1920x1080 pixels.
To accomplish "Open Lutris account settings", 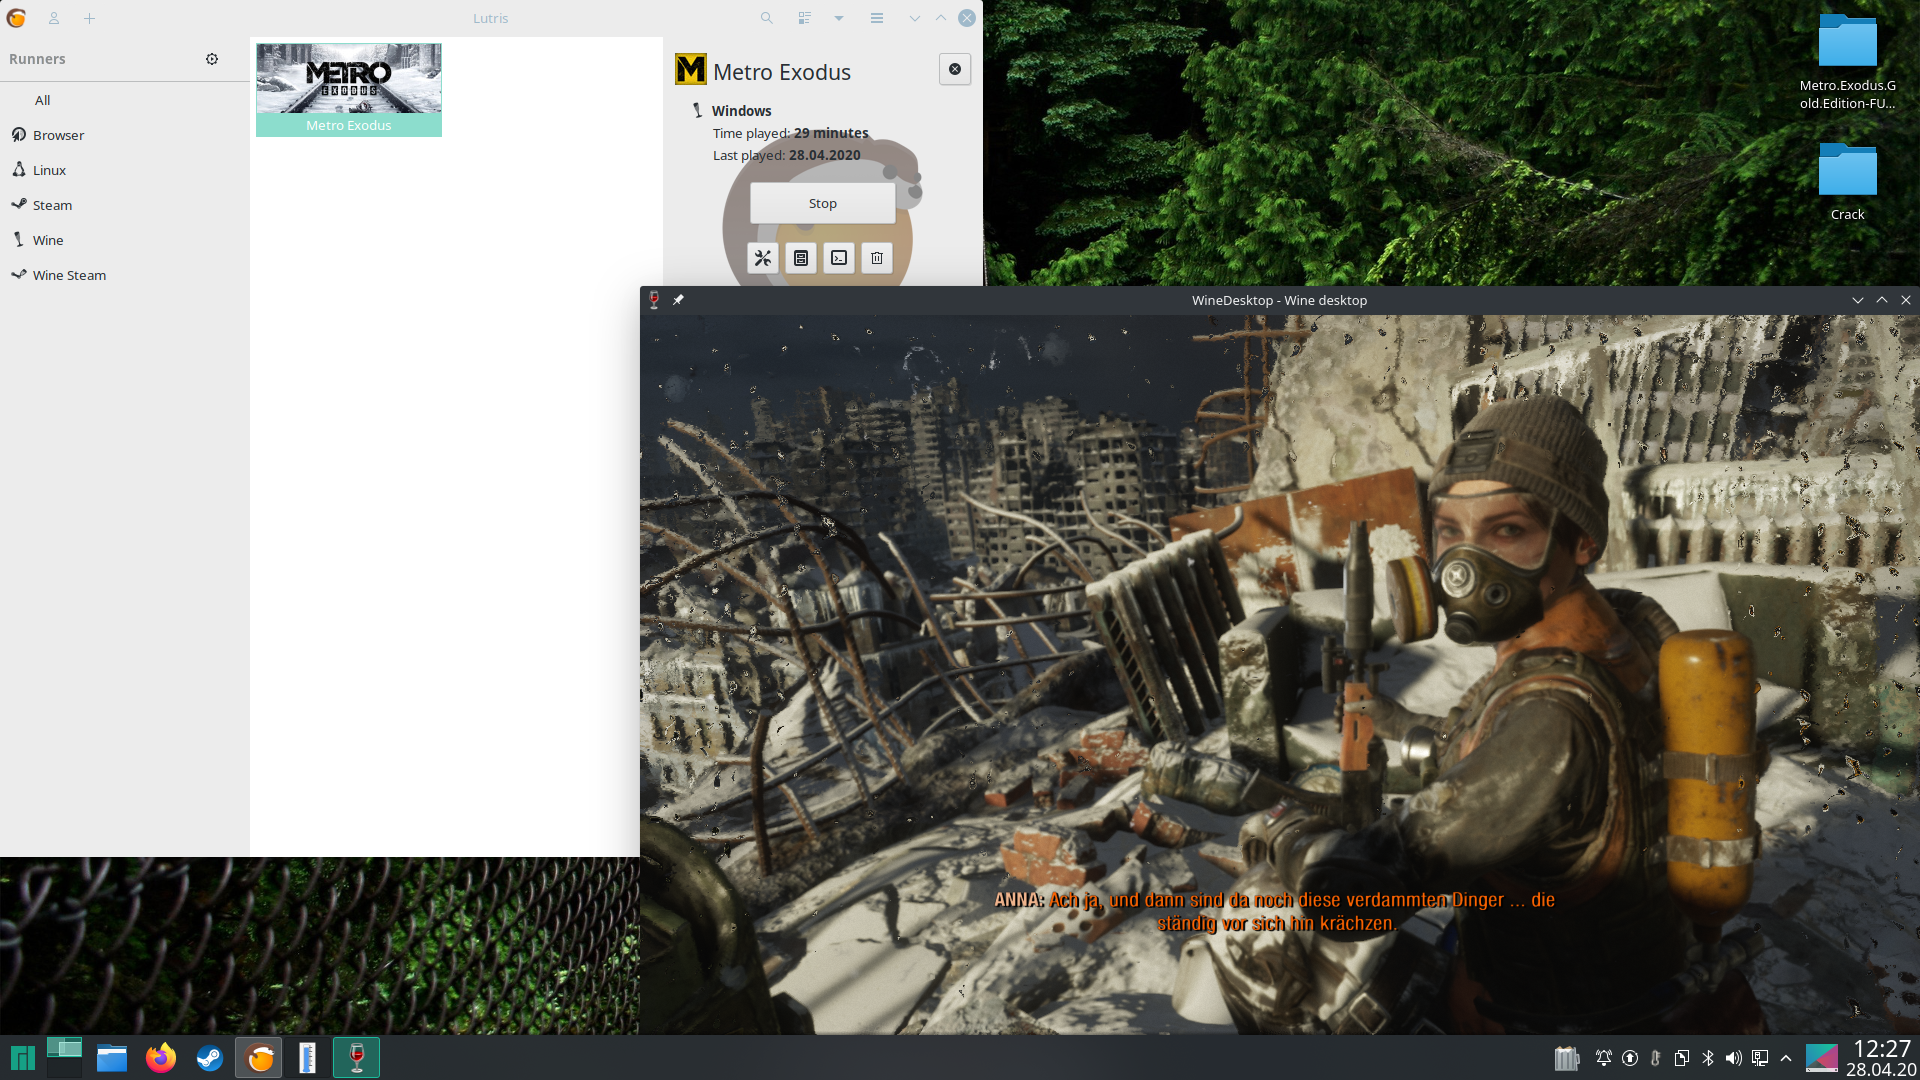I will coord(54,18).
